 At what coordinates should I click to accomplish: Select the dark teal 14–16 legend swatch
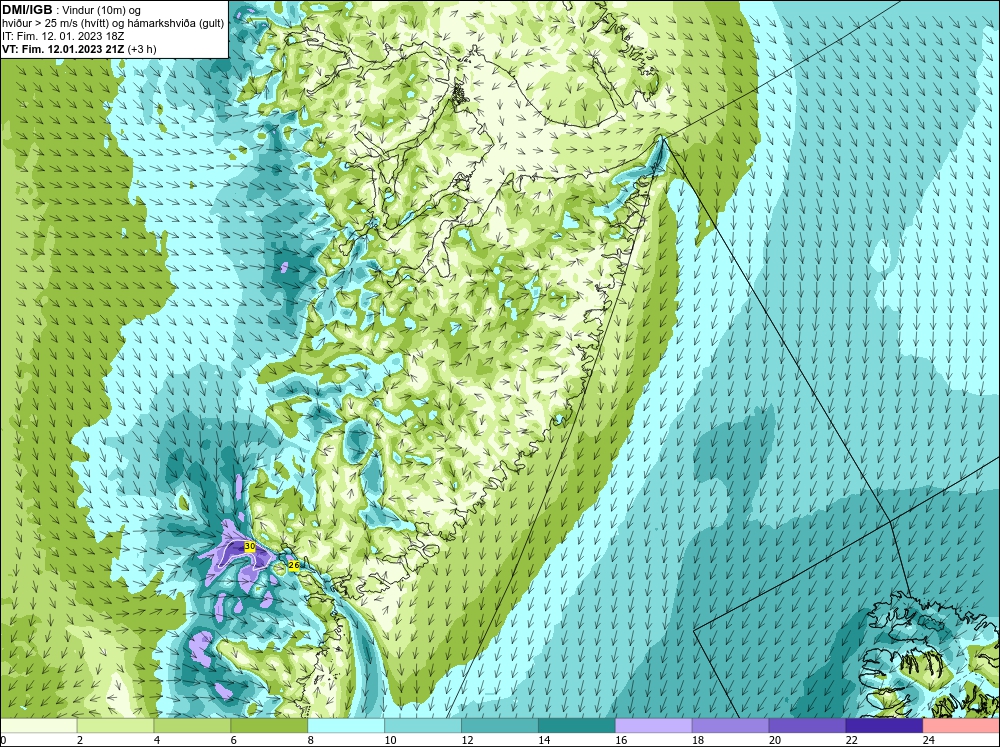click(577, 725)
